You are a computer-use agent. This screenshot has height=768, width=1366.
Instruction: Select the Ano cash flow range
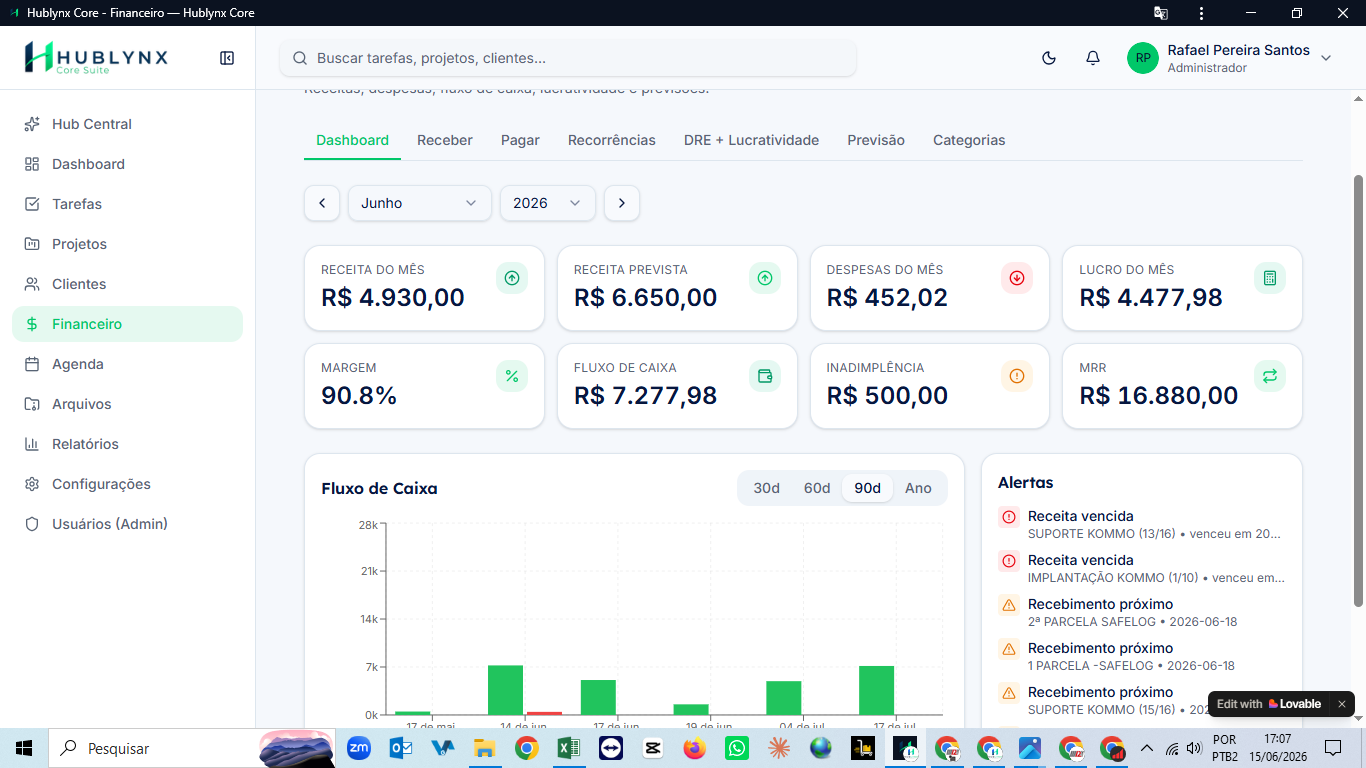point(918,488)
